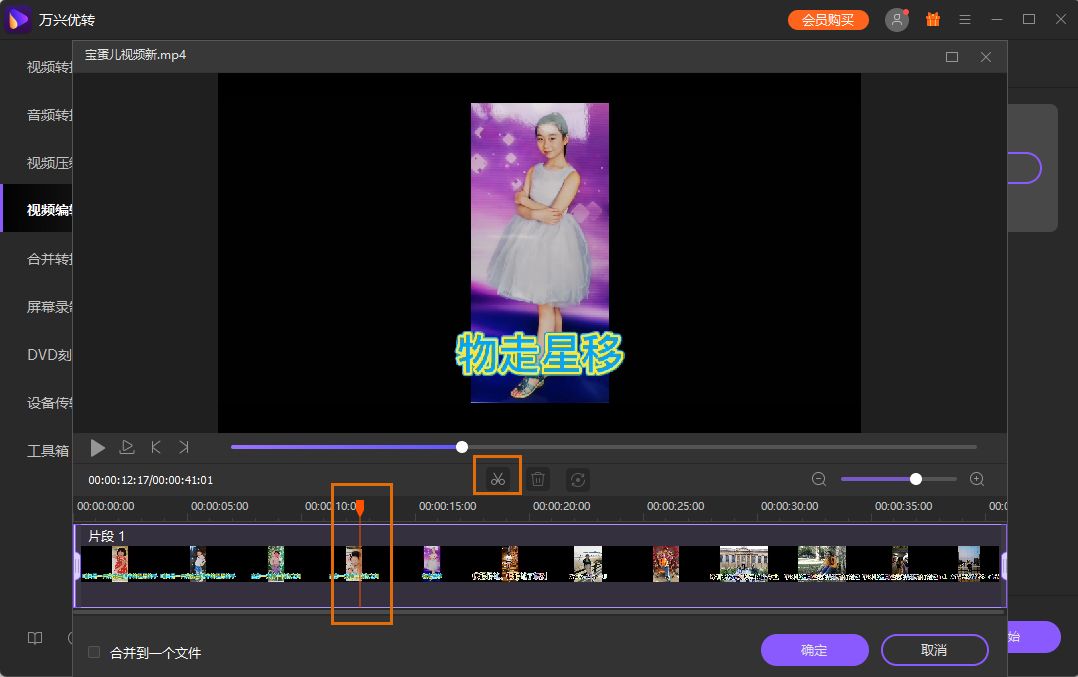
Task: Open the user account avatar icon
Action: click(x=896, y=20)
